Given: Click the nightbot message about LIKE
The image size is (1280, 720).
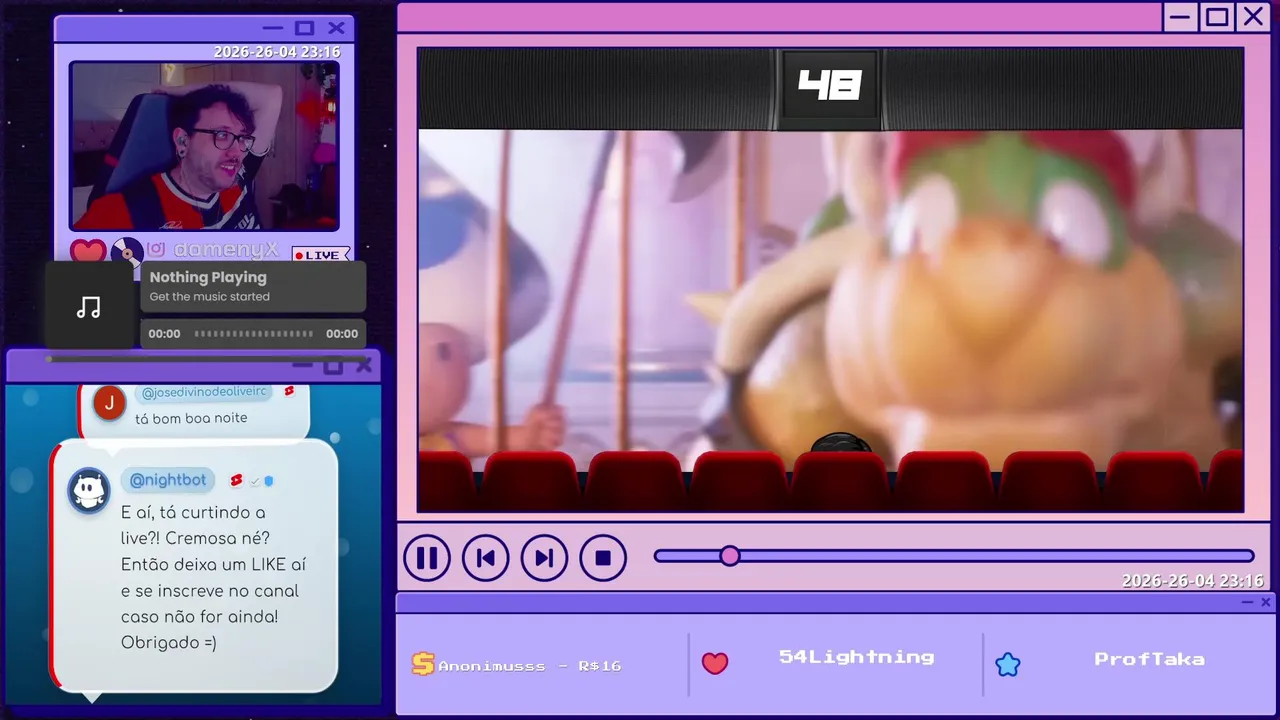Looking at the screenshot, I should [213, 577].
